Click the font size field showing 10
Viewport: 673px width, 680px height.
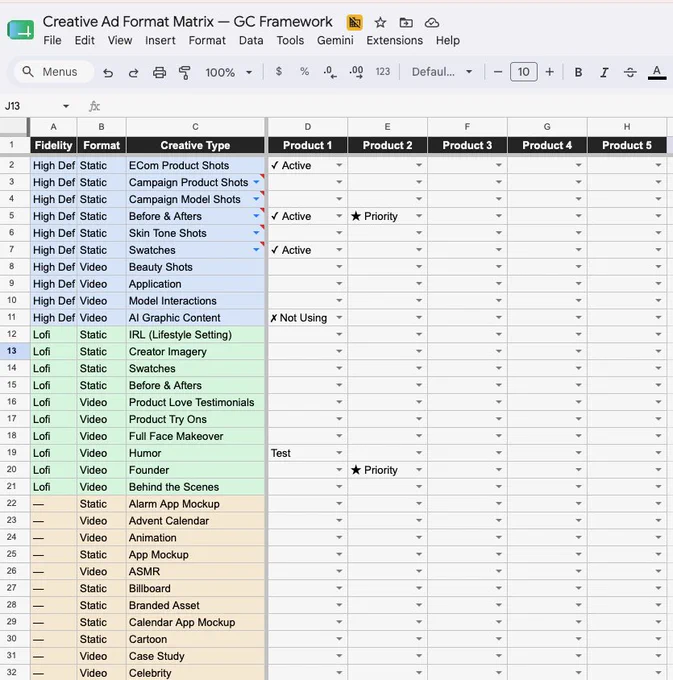(x=523, y=72)
